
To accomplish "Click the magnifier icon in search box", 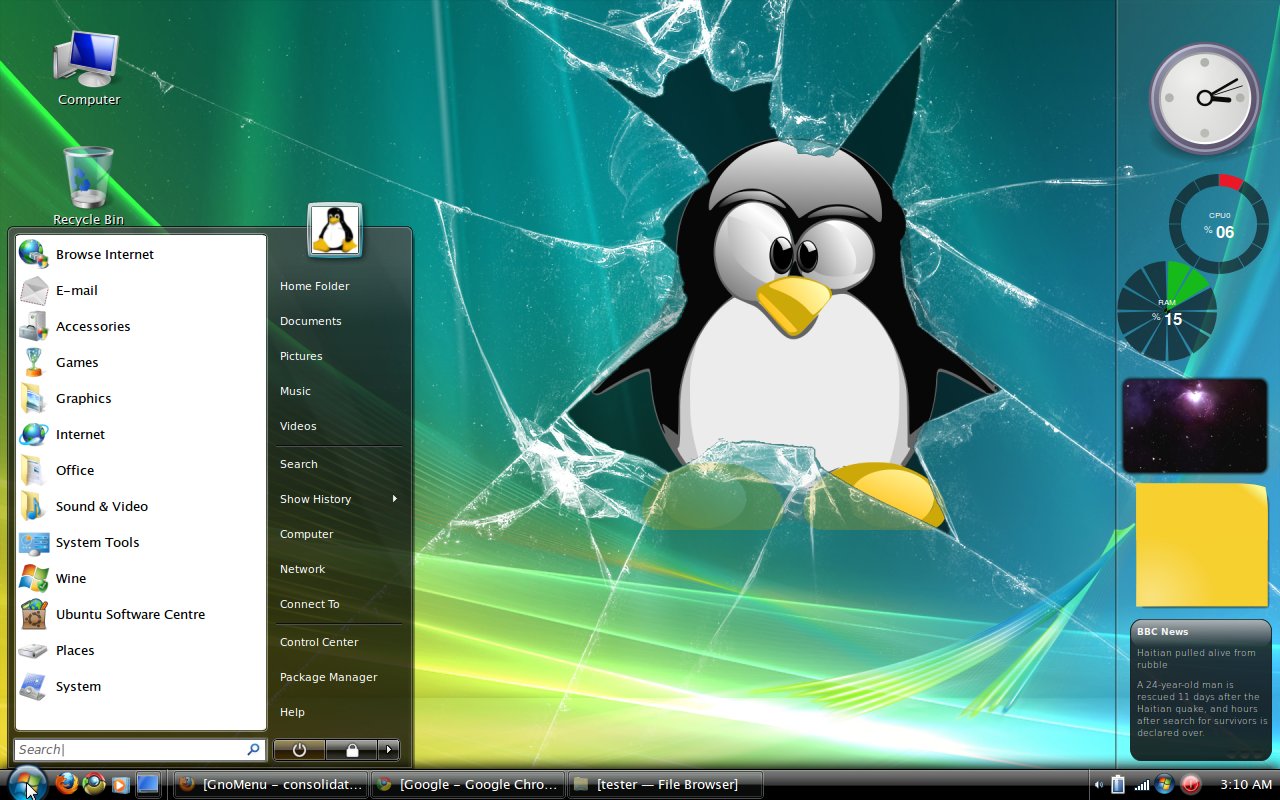I will (253, 749).
